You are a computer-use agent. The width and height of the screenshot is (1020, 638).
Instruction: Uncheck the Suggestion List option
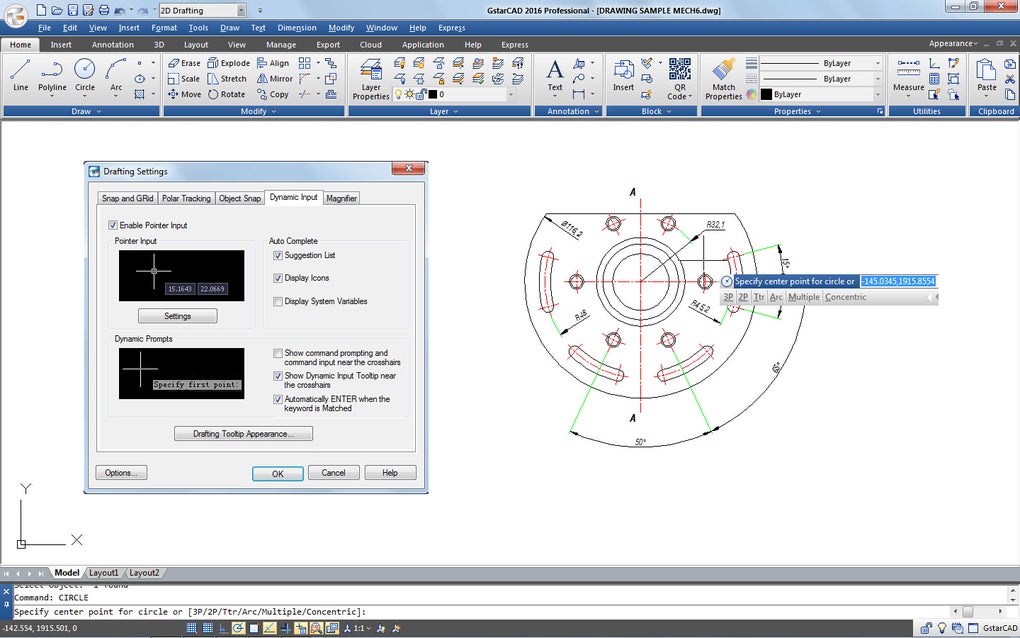click(278, 255)
